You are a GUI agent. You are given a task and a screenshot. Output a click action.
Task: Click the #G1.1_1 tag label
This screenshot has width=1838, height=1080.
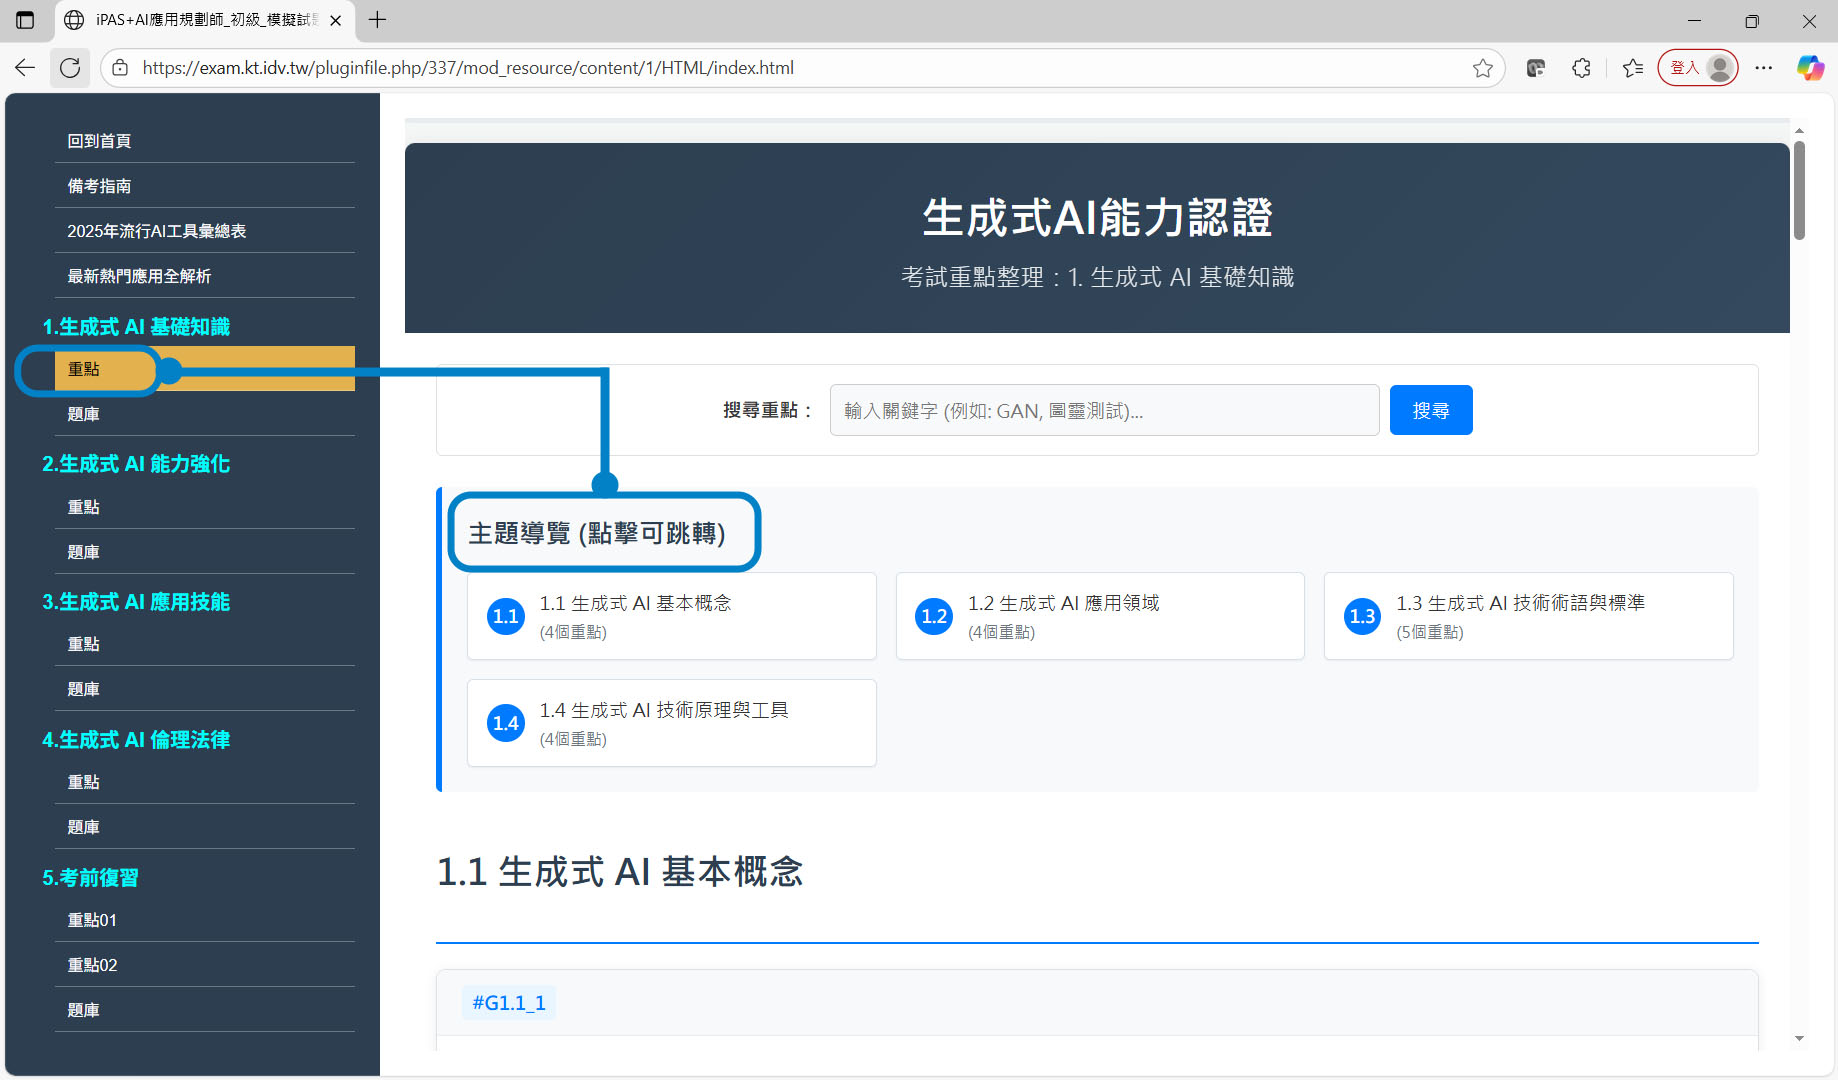[x=509, y=1003]
